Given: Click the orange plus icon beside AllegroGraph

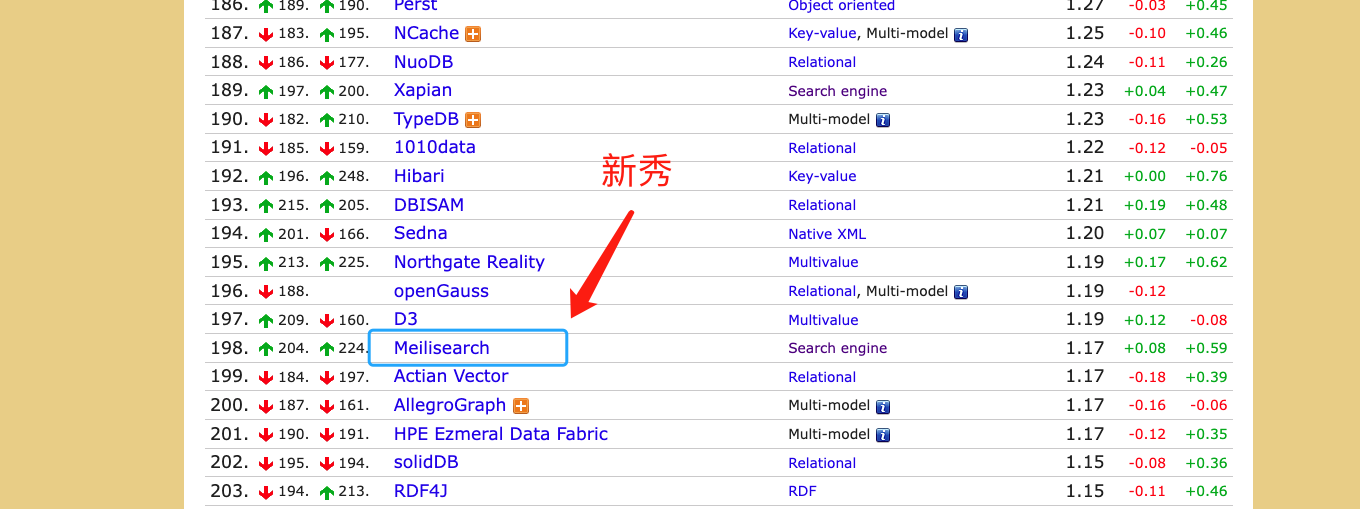Looking at the screenshot, I should (x=520, y=406).
